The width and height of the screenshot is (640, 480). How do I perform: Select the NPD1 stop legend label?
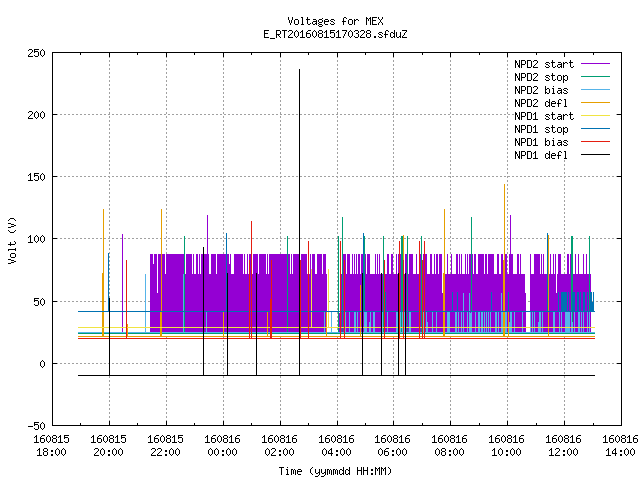541,129
